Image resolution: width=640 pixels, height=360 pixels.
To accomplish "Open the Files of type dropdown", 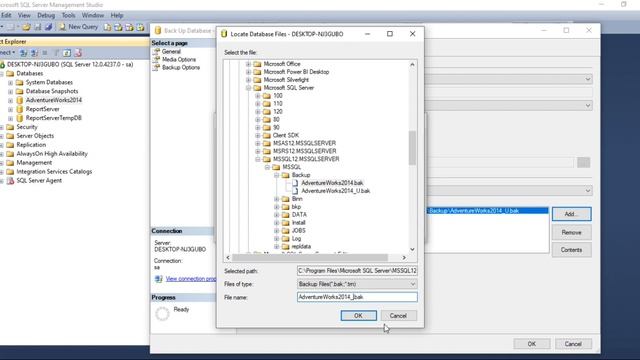I will (x=413, y=284).
